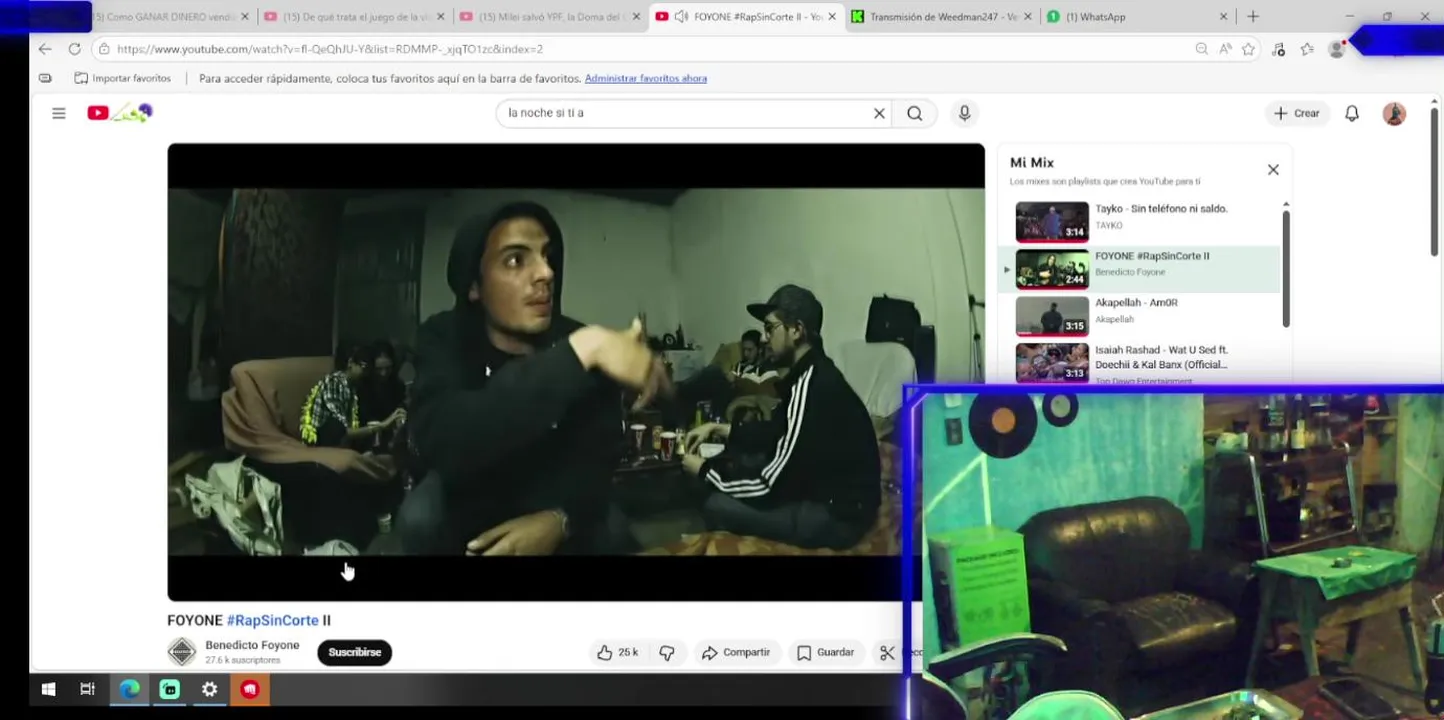The width and height of the screenshot is (1444, 720).
Task: Play Tayko - Sin teléfono ni saldo thumbnail
Action: [x=1052, y=222]
